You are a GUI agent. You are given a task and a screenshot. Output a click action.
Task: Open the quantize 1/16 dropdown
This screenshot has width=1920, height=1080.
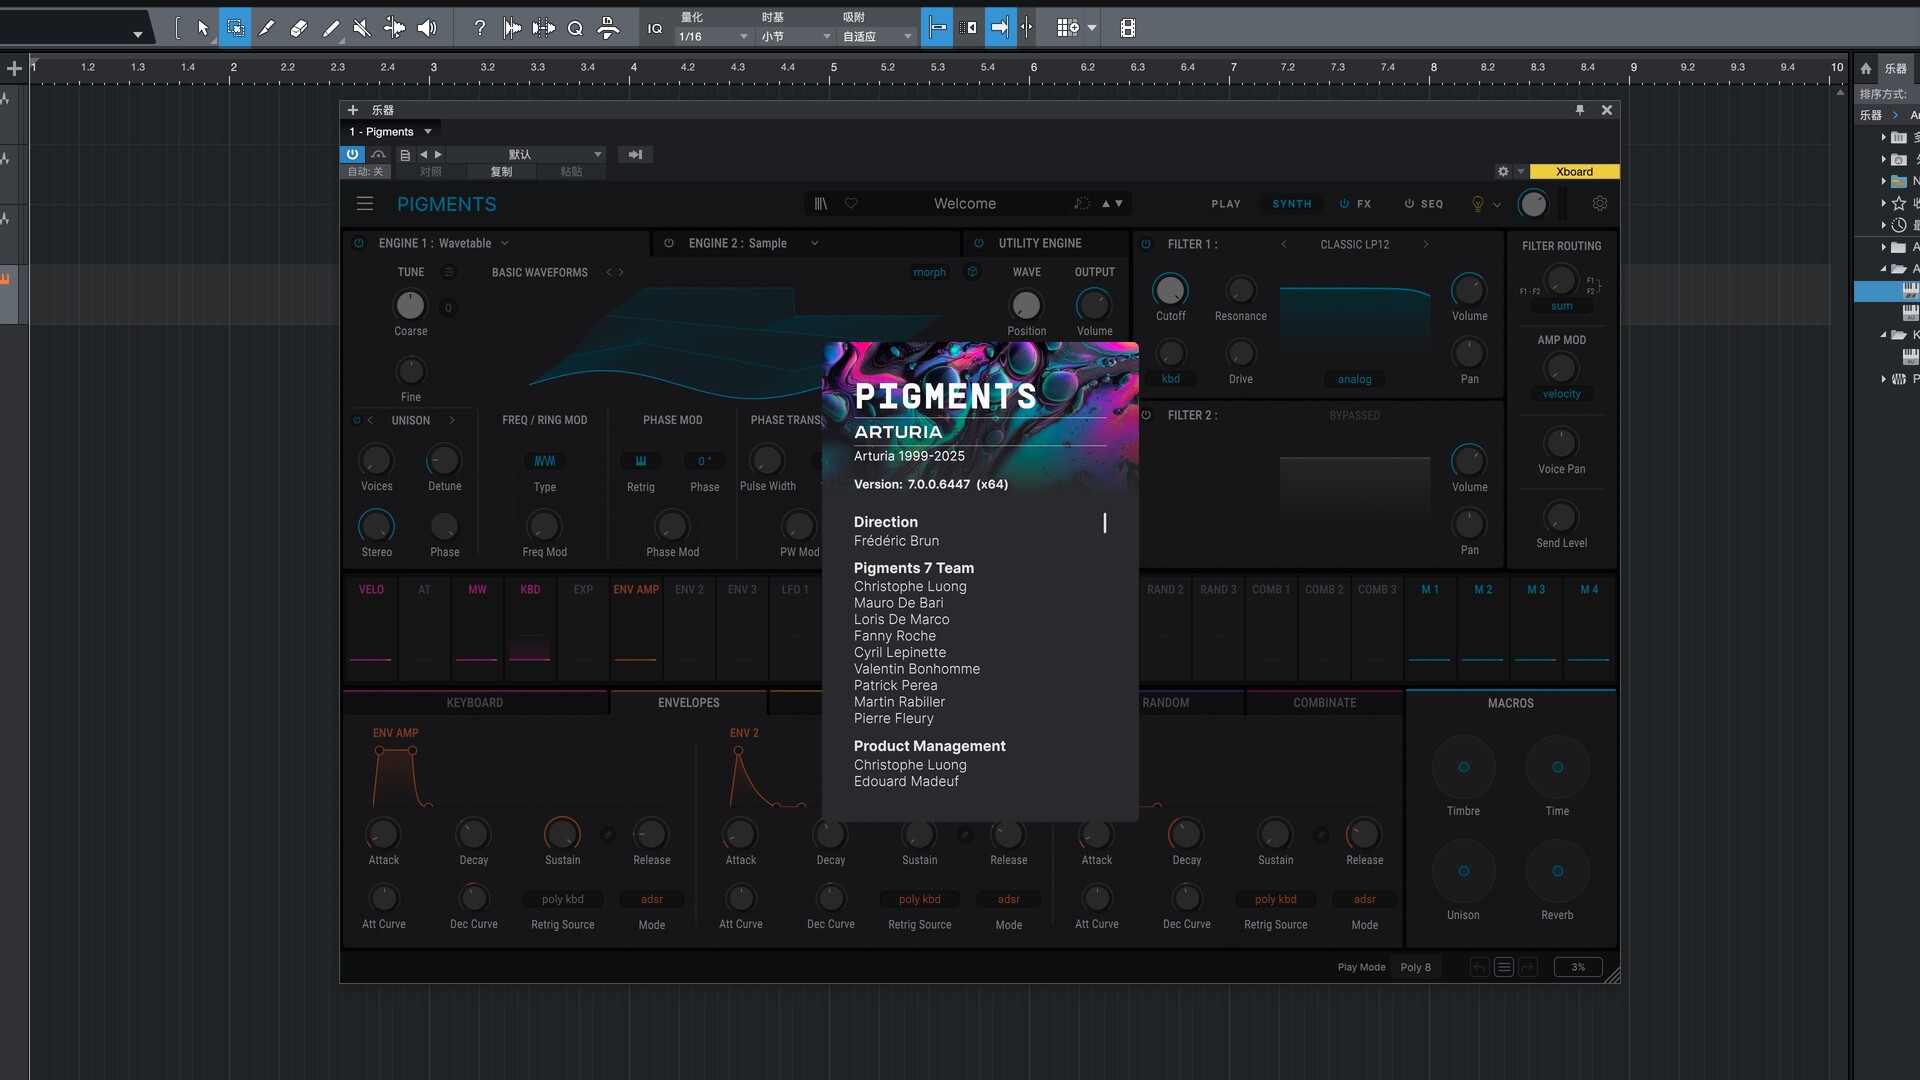pyautogui.click(x=714, y=37)
